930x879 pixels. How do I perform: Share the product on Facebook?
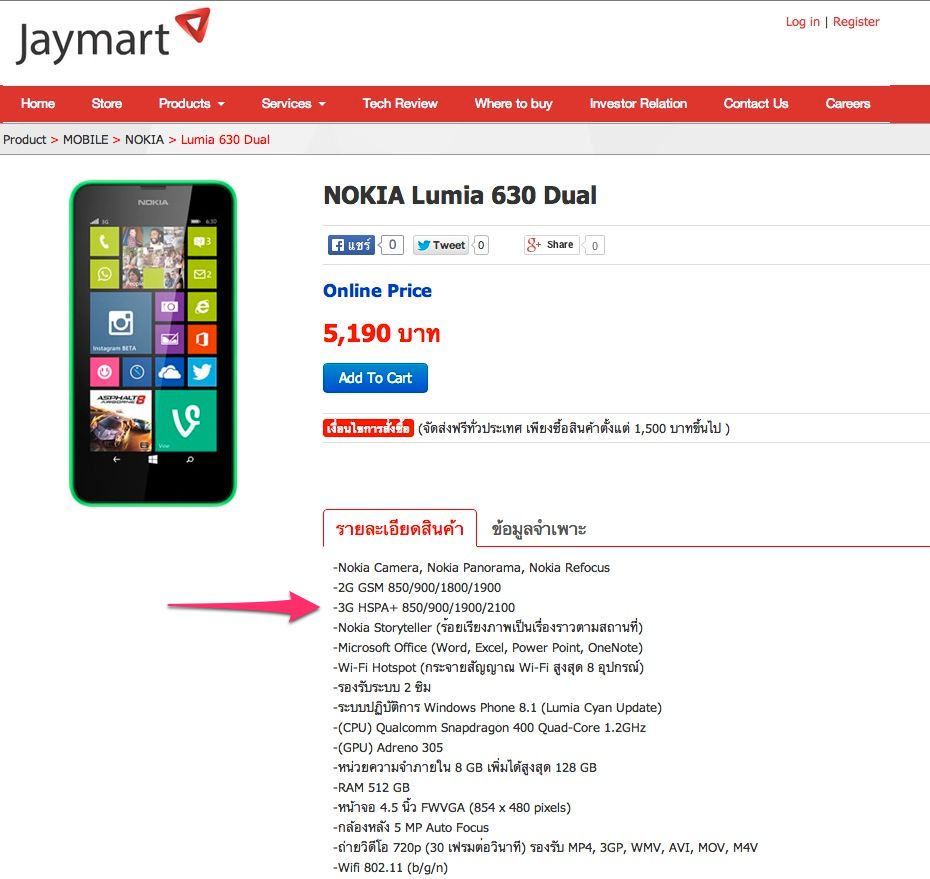point(351,245)
